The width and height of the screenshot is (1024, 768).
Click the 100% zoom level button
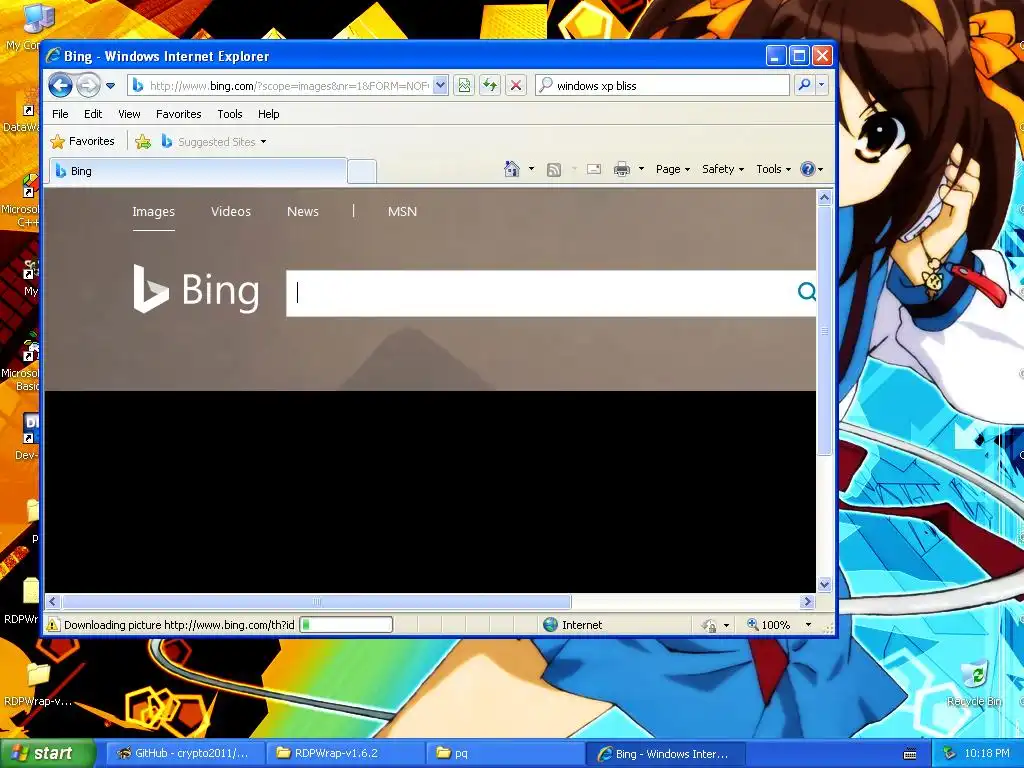coord(769,625)
